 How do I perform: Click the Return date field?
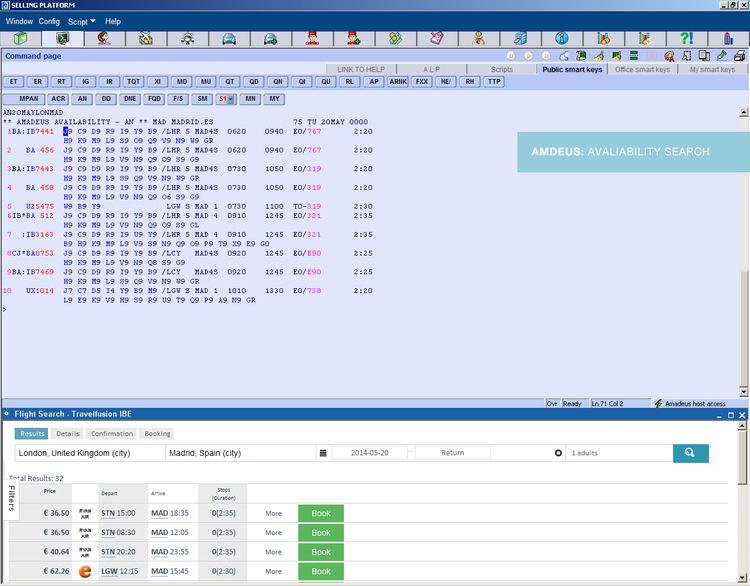click(x=452, y=453)
